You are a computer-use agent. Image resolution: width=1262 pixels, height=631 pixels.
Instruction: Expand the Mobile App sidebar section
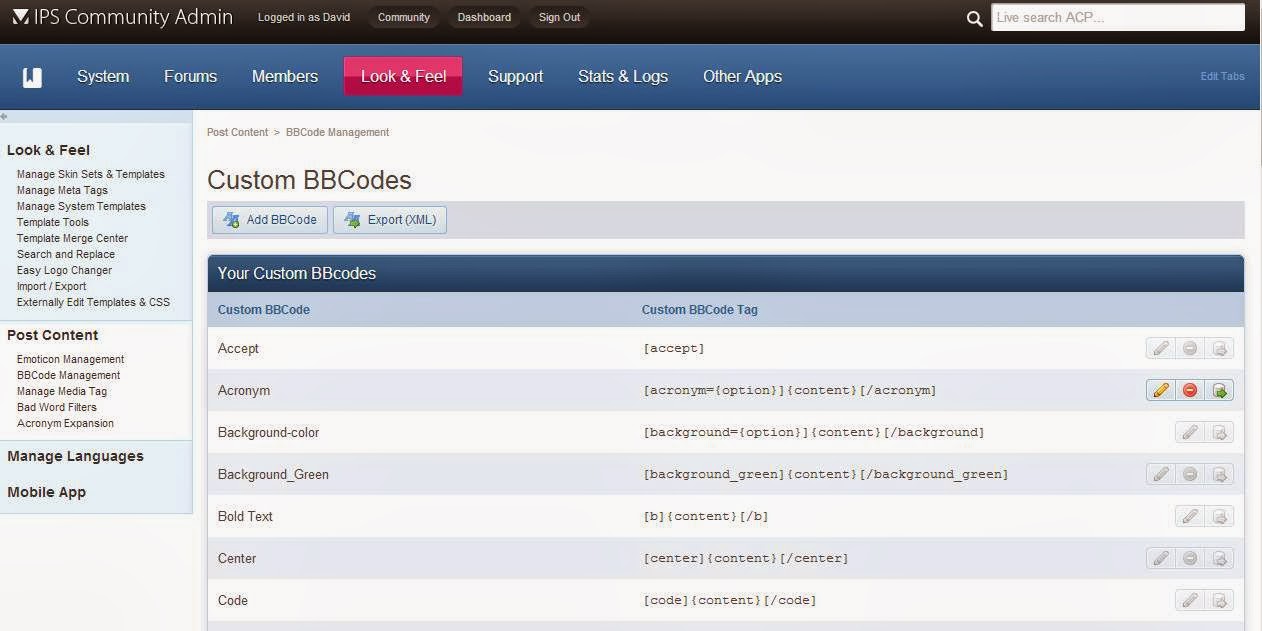coord(46,492)
